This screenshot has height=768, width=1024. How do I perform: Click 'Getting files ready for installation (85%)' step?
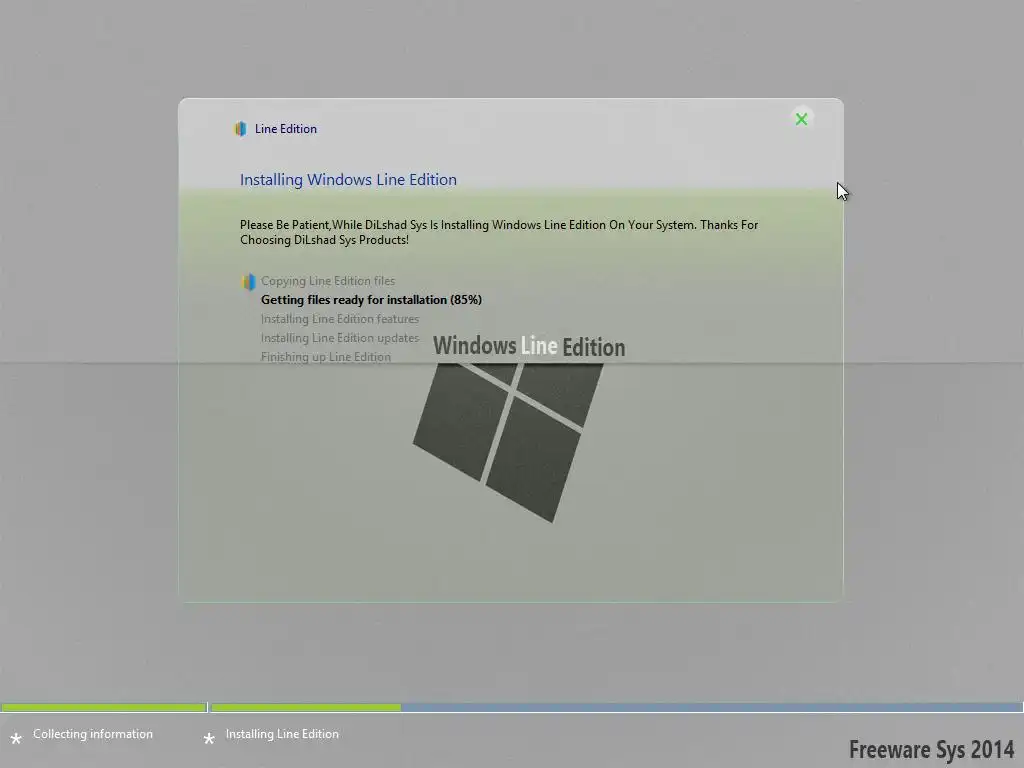coord(371,300)
